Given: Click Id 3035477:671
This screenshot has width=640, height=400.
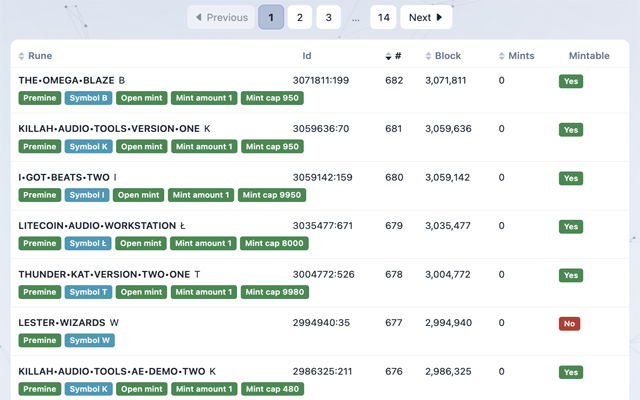Looking at the screenshot, I should click(322, 225).
